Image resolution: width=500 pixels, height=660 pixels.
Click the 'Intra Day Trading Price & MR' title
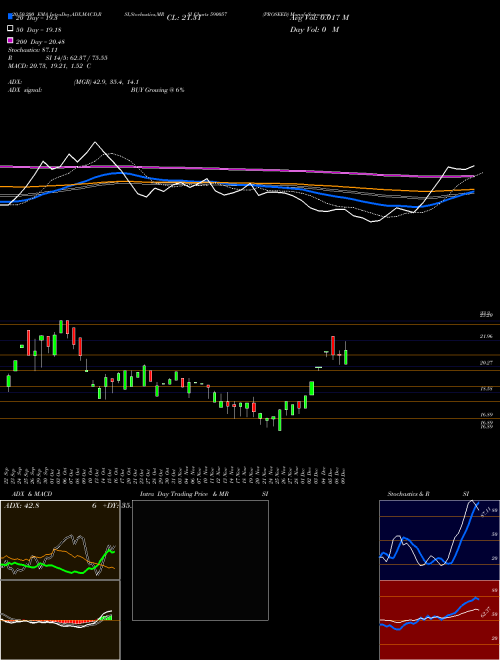[184, 494]
